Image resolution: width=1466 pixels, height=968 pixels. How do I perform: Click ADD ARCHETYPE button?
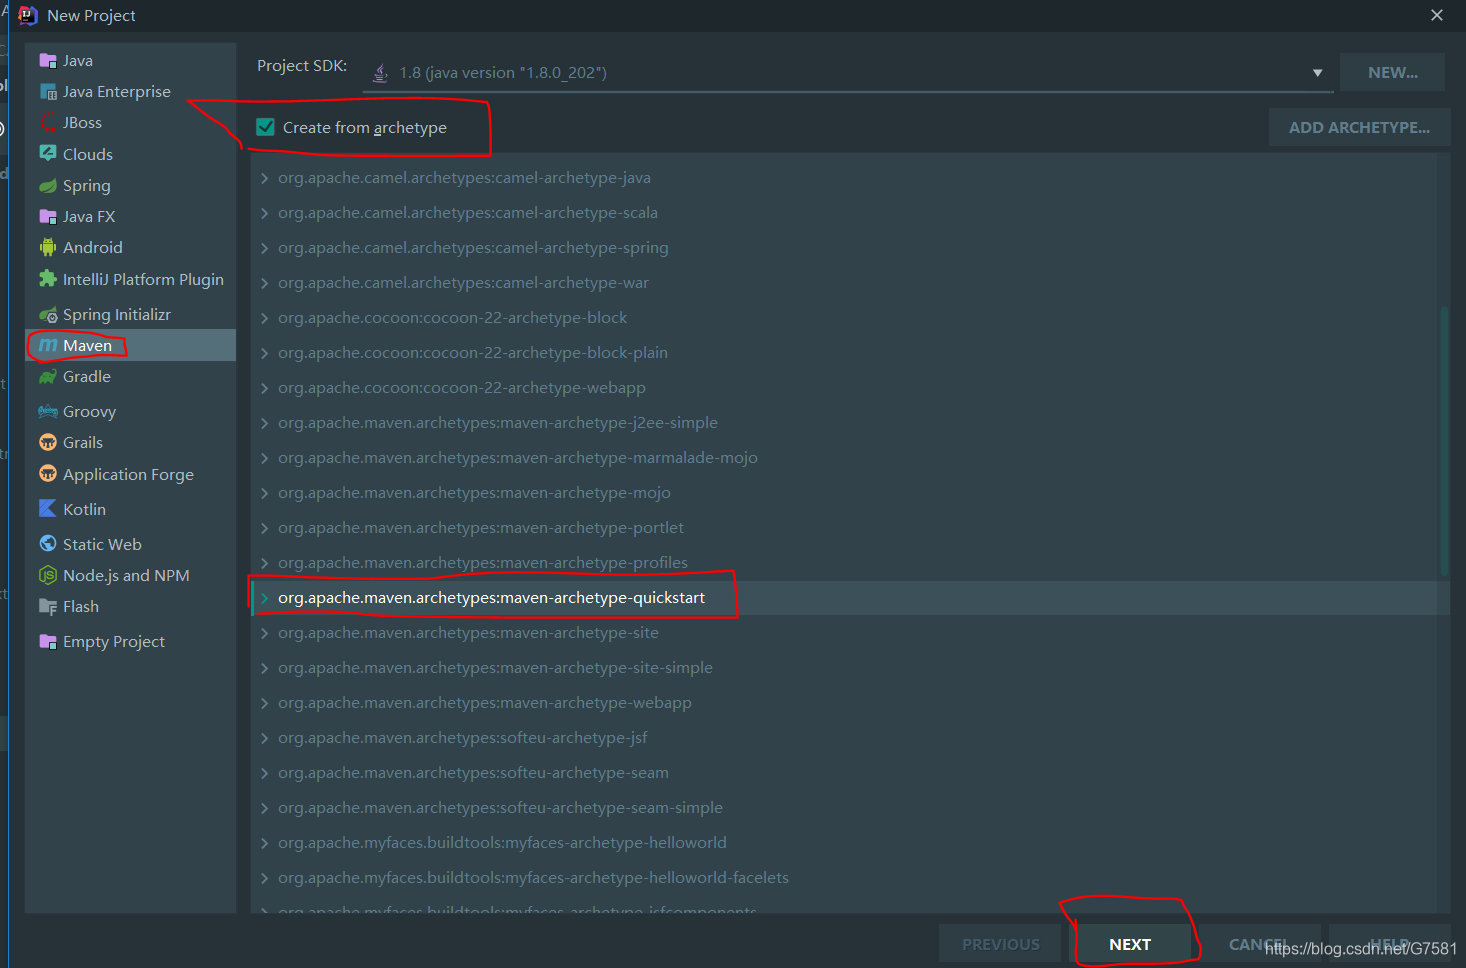pyautogui.click(x=1359, y=128)
